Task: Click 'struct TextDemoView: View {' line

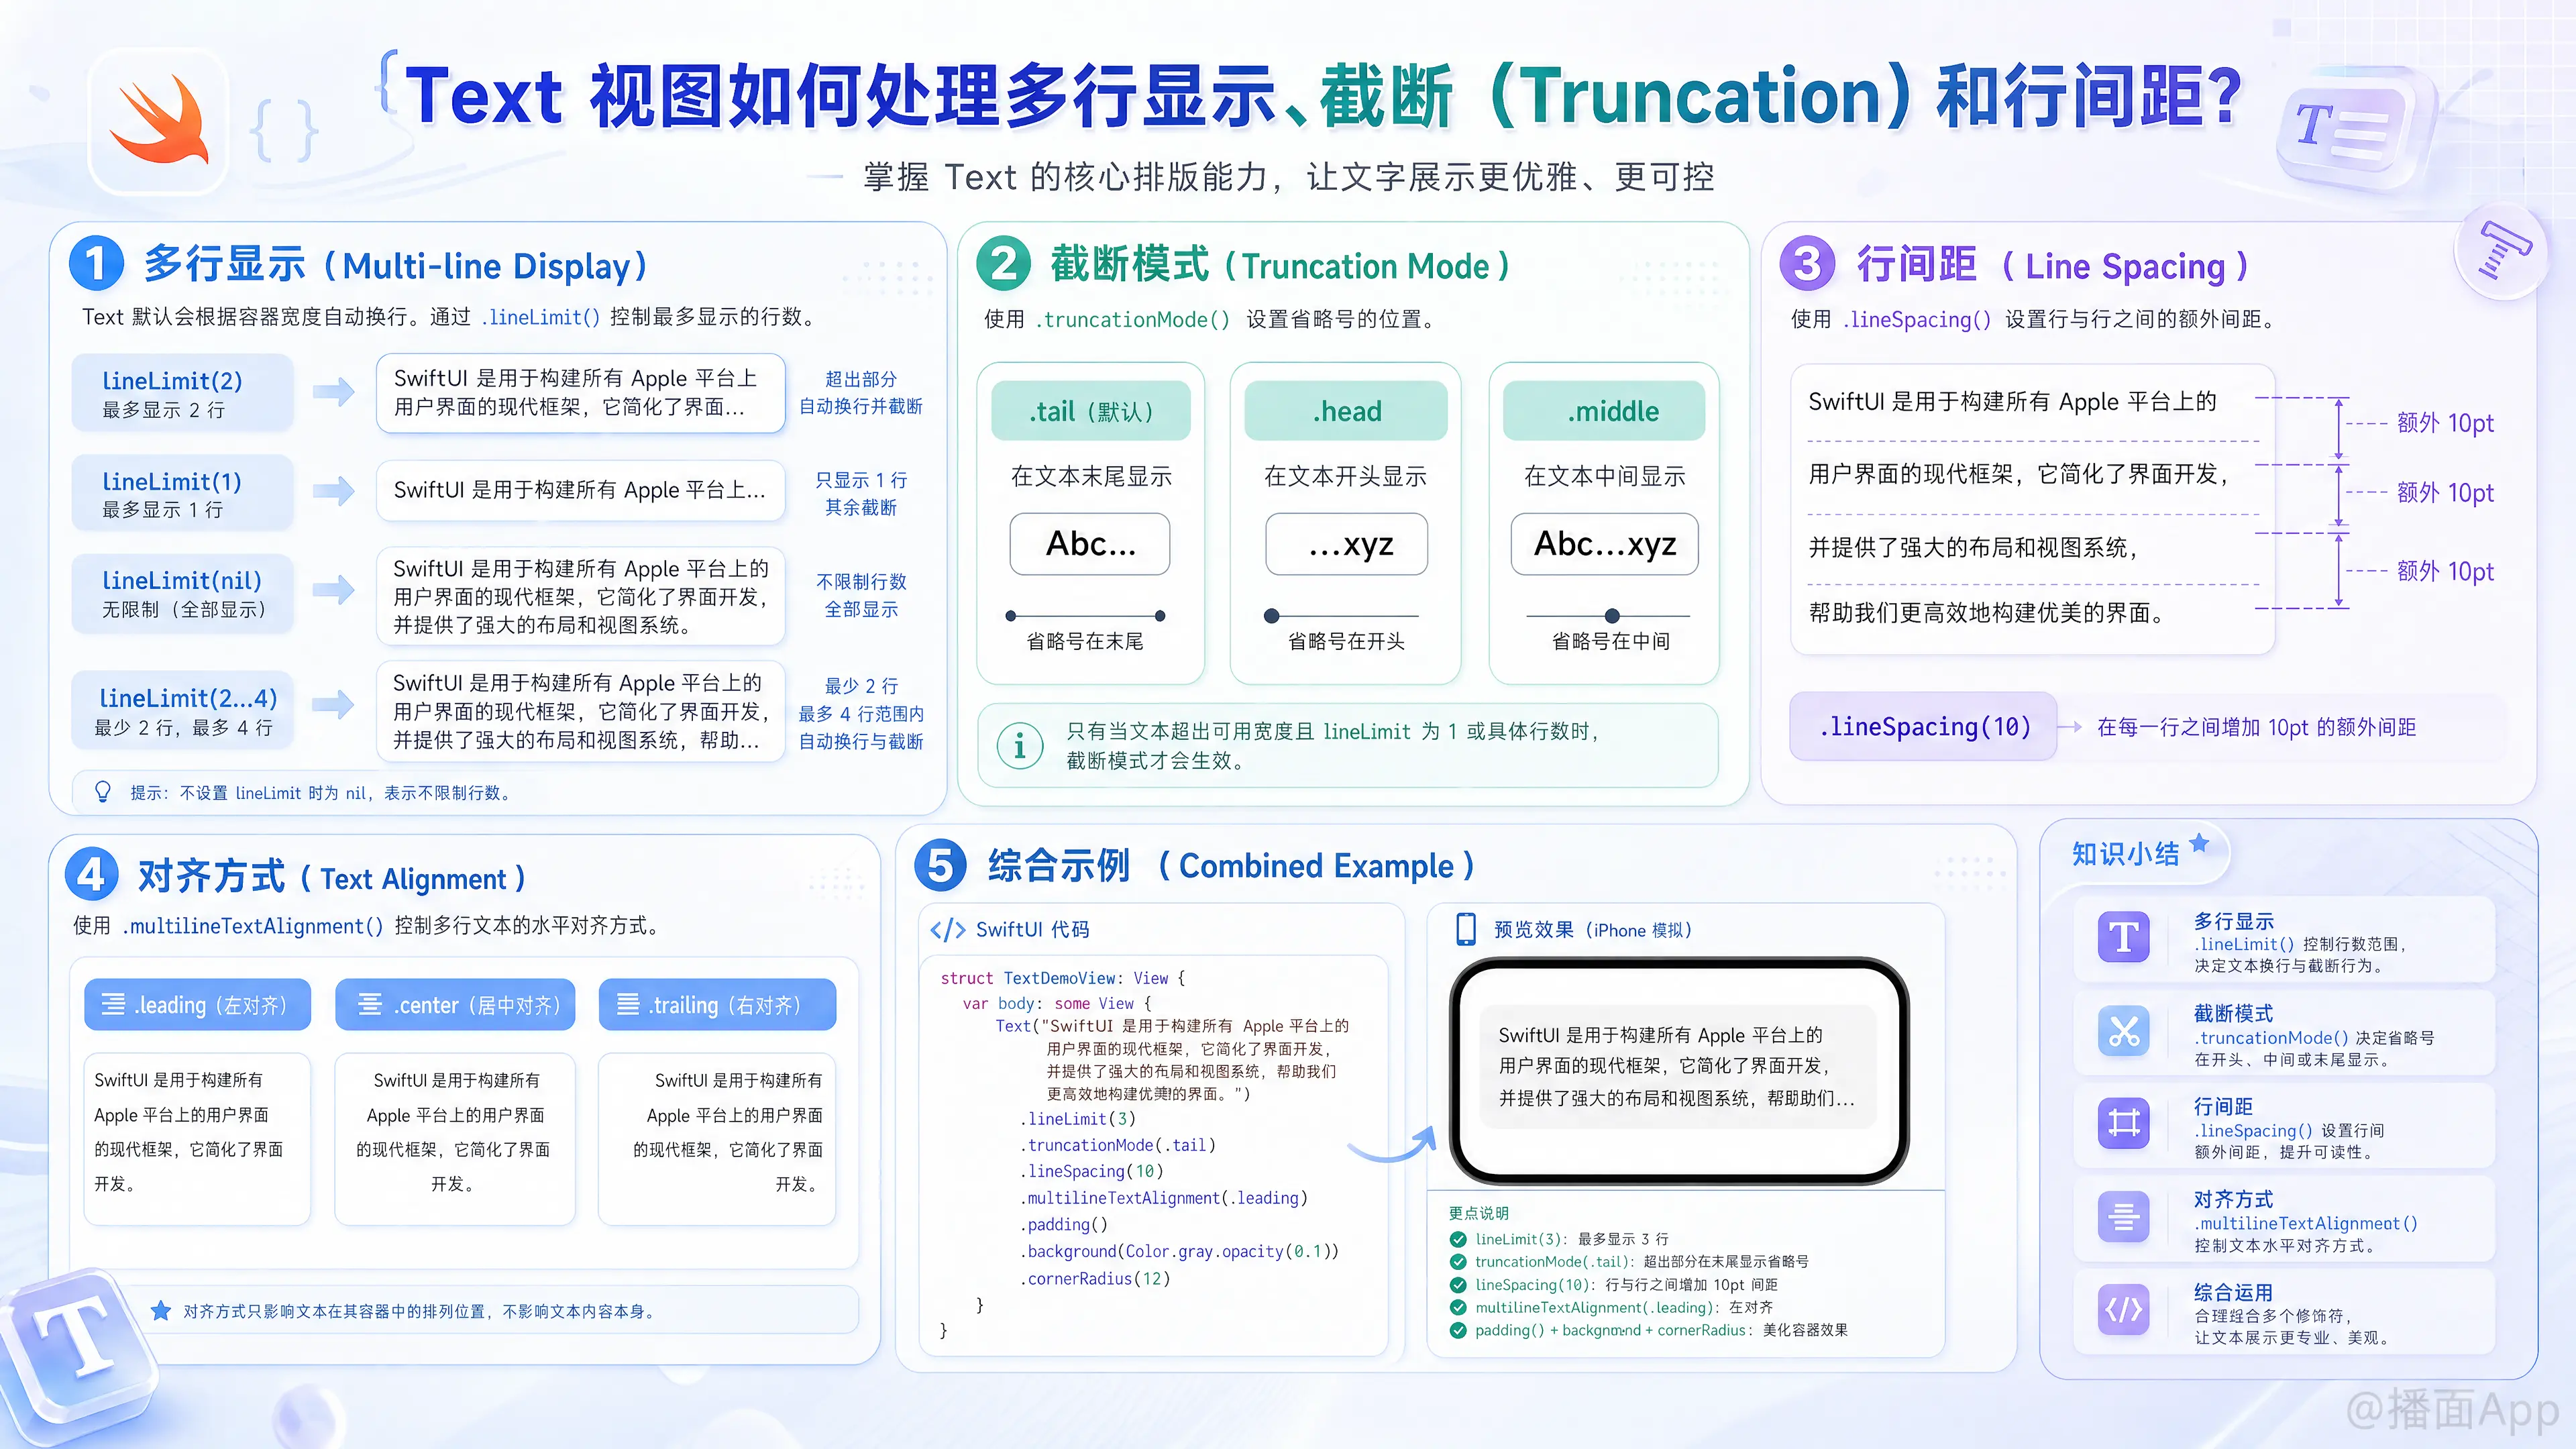Action: click(x=1062, y=978)
